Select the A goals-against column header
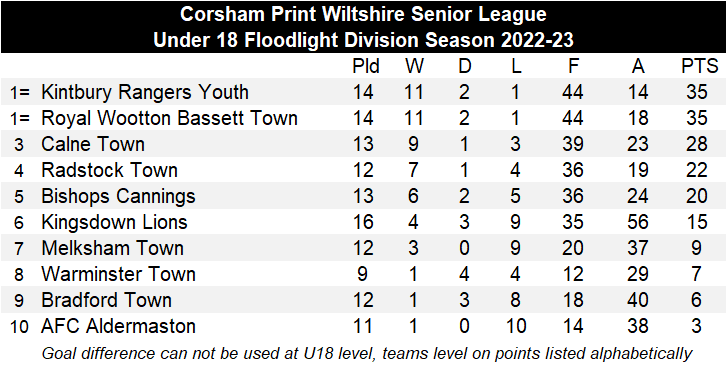Screen dimensions: 726x365 point(638,67)
